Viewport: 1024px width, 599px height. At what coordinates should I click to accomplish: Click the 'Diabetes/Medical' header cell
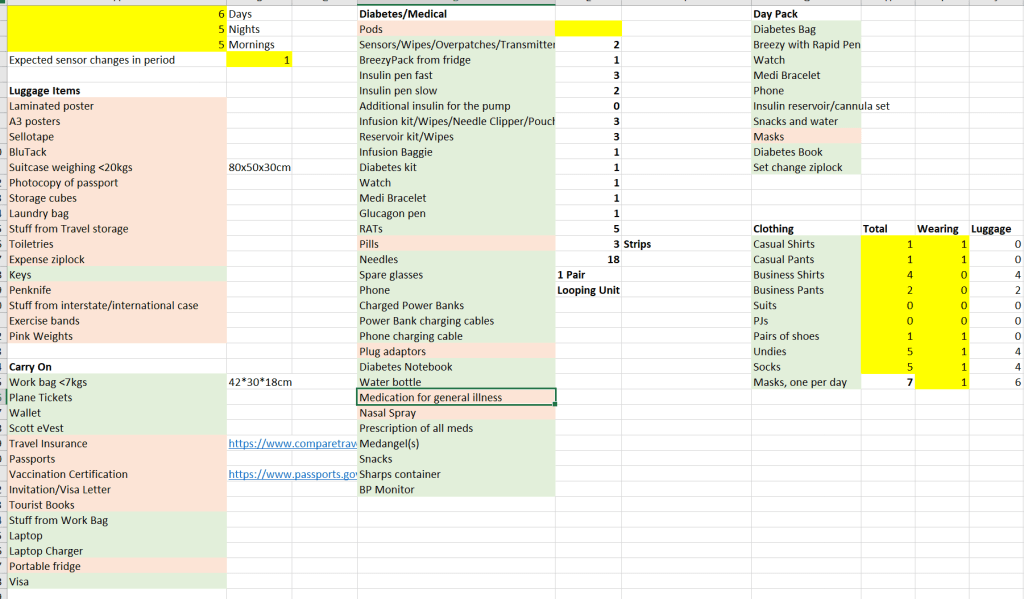coord(403,14)
